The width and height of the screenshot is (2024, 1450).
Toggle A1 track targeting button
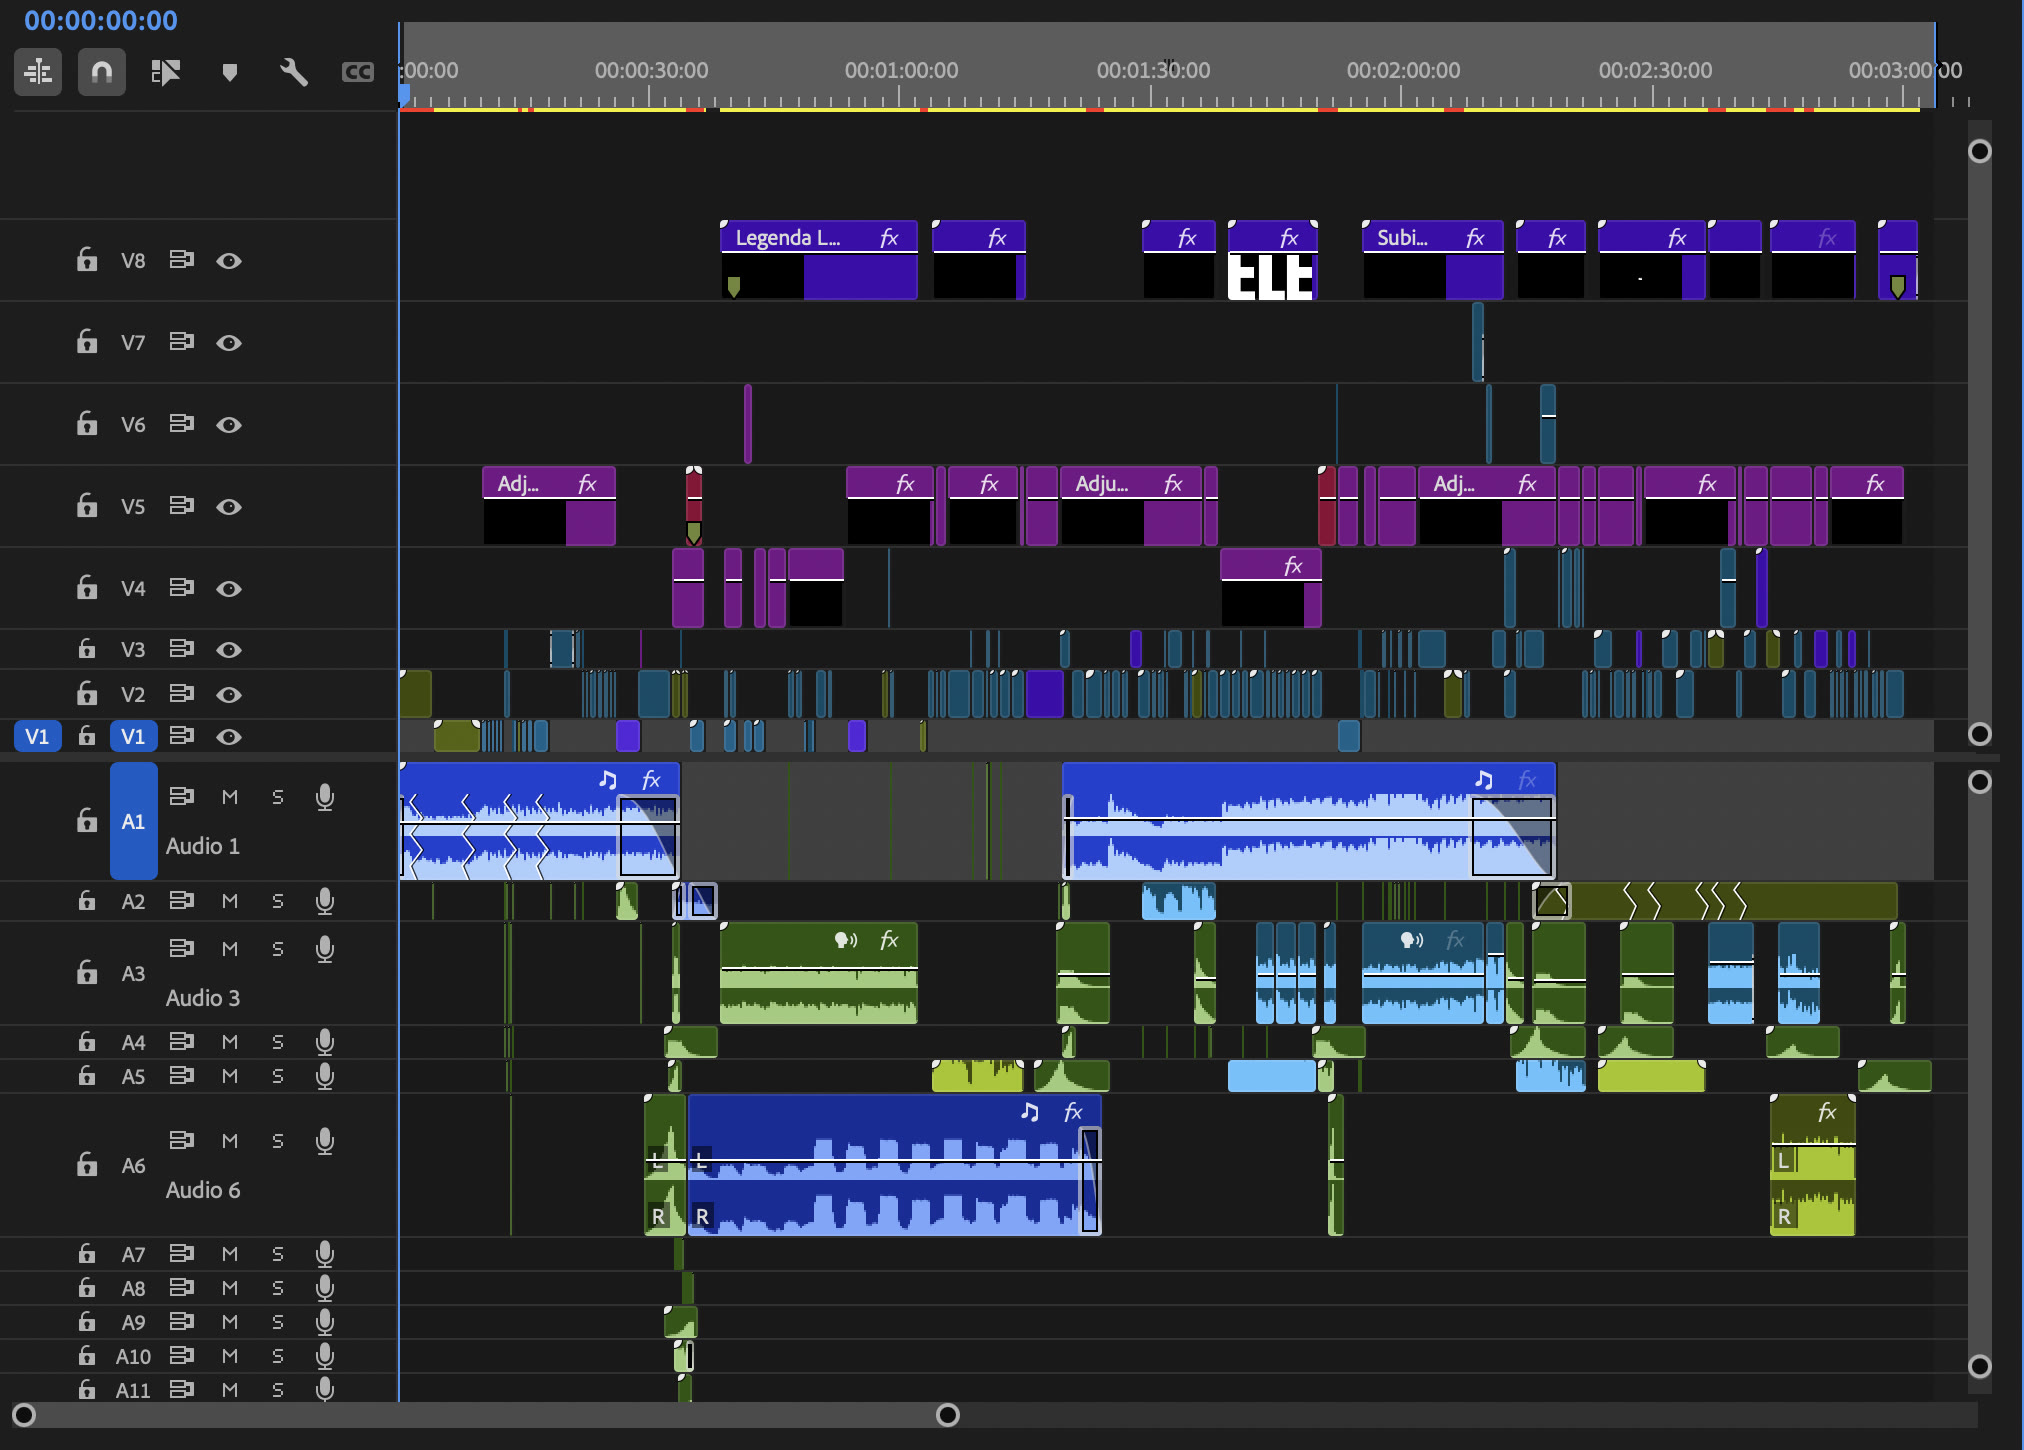[x=133, y=821]
